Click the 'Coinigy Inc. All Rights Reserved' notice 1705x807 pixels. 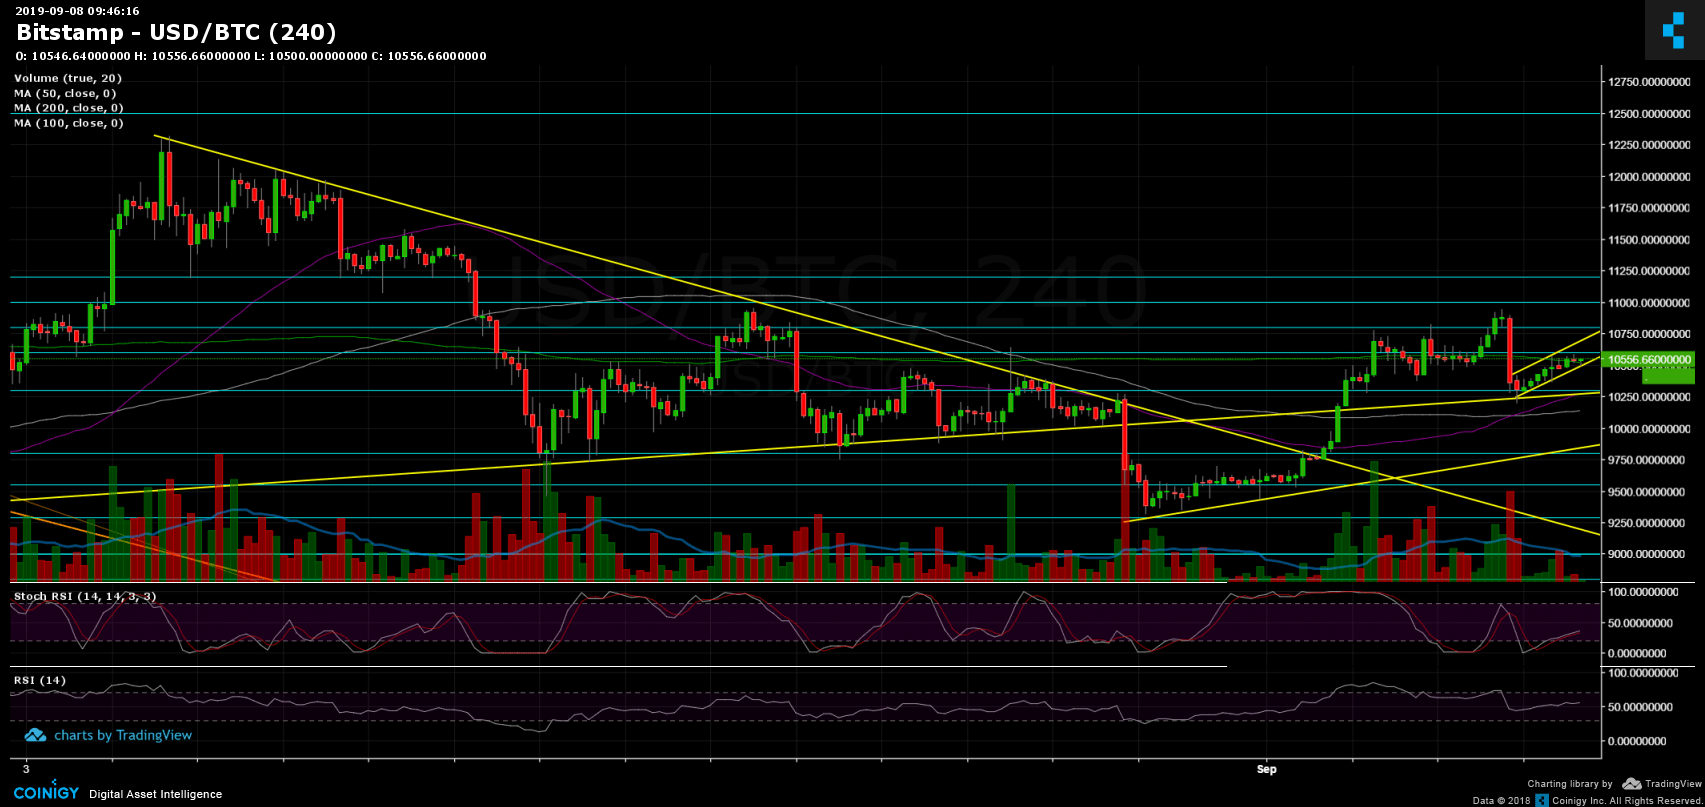coord(1627,800)
